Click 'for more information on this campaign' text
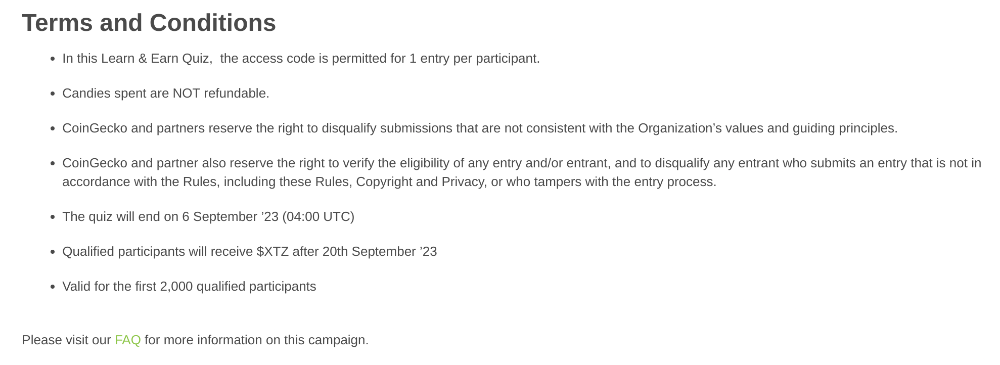The height and width of the screenshot is (365, 1000). click(256, 340)
